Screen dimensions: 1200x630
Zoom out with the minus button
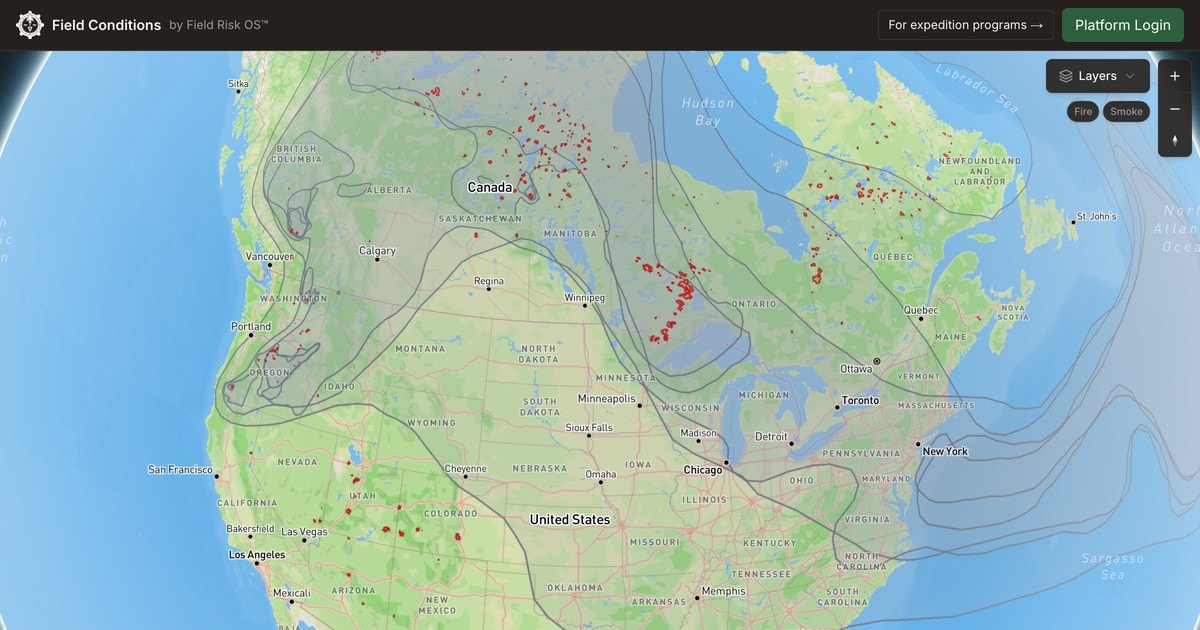pyautogui.click(x=1175, y=108)
